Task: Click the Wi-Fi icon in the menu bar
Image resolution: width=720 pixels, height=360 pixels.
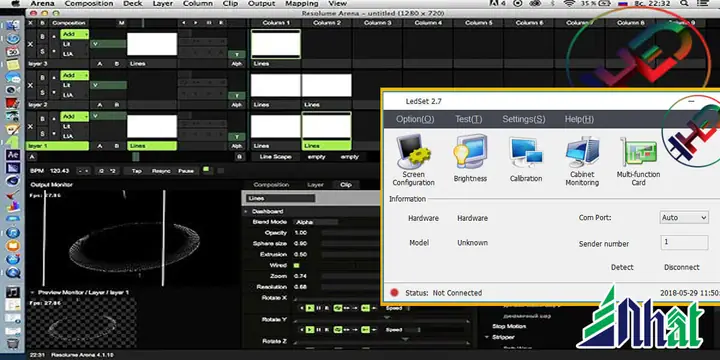Action: click(569, 4)
